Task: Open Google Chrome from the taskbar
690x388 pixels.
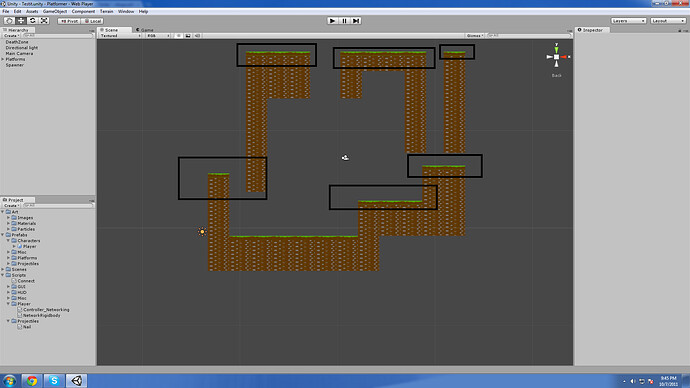Action: (x=32, y=381)
